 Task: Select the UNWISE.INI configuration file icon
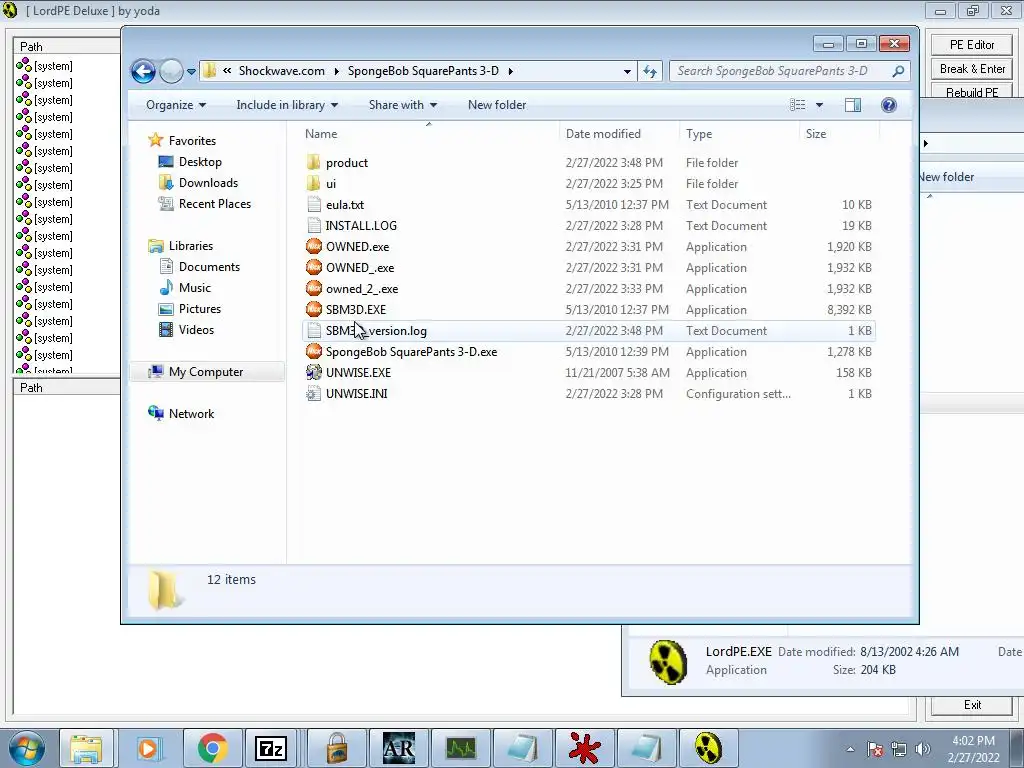pyautogui.click(x=314, y=393)
